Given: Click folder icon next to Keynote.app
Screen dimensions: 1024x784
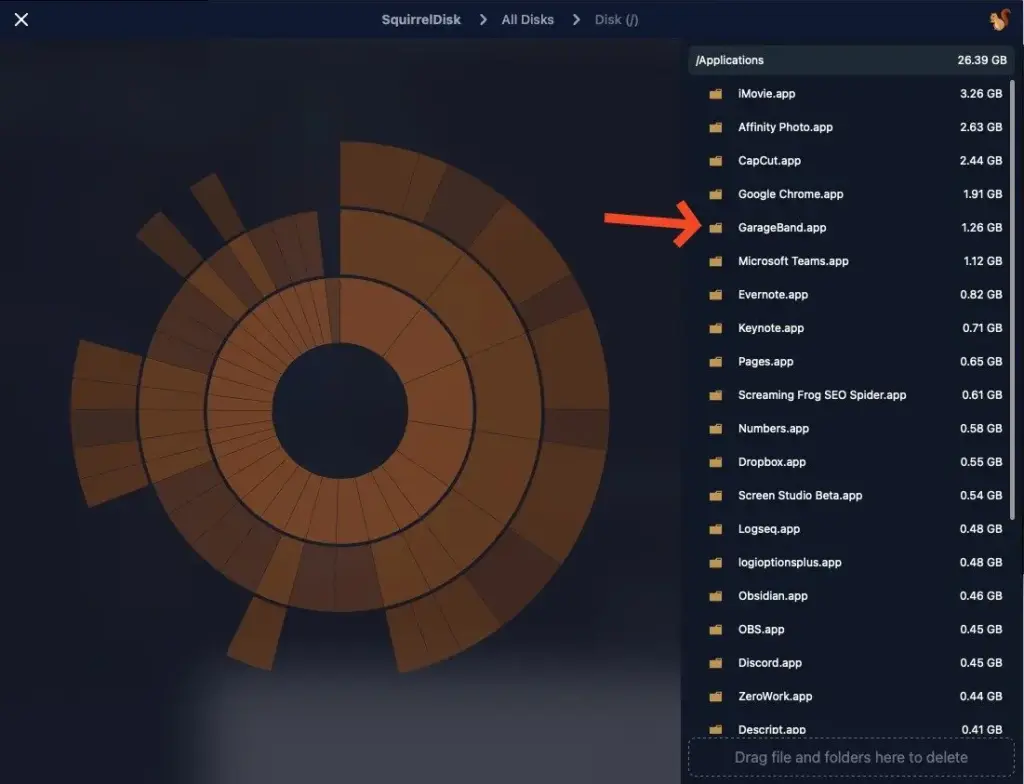Looking at the screenshot, I should tap(716, 328).
